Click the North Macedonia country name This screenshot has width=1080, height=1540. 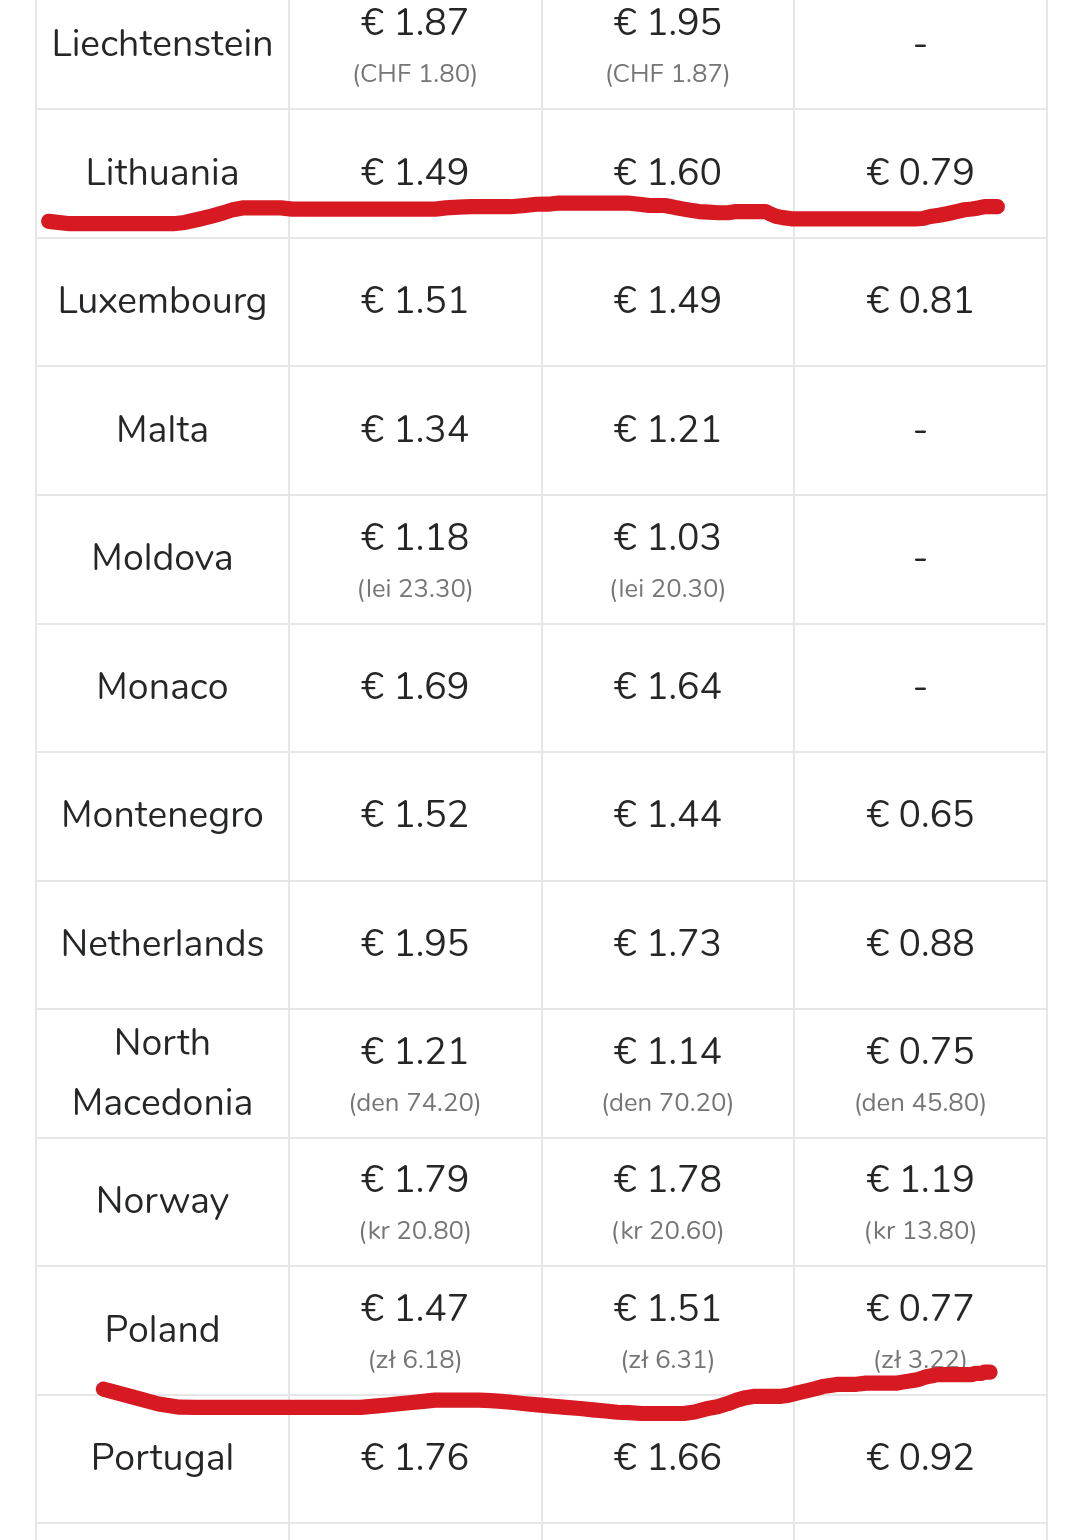(162, 1072)
